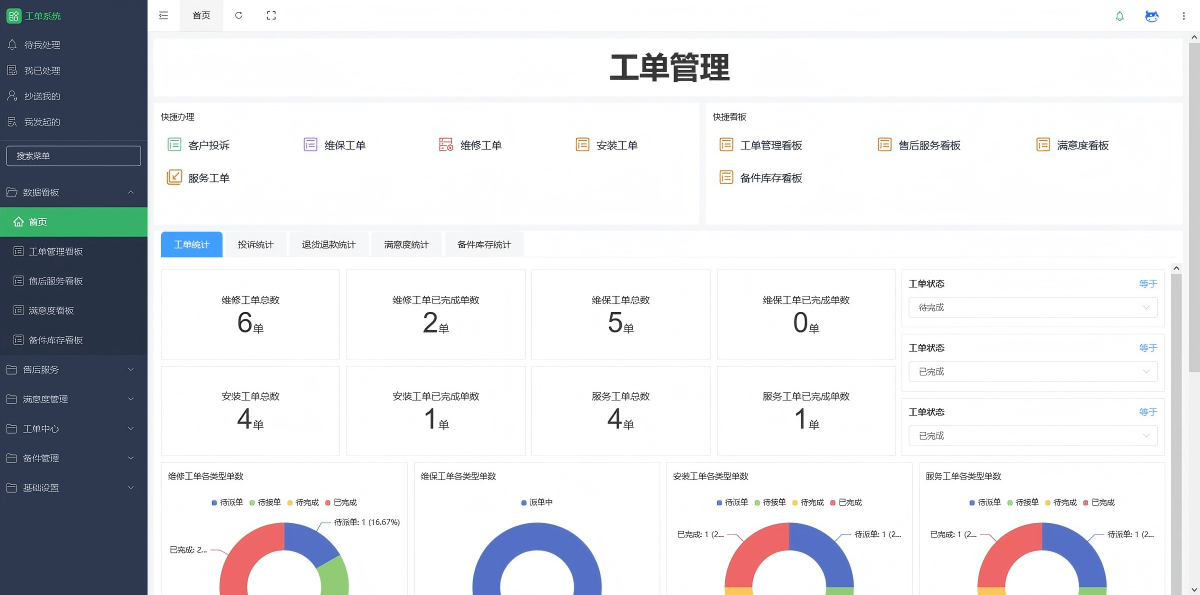Viewport: 1200px width, 595px height.
Task: Click the 工单系统 logo icon
Action: click(x=14, y=16)
